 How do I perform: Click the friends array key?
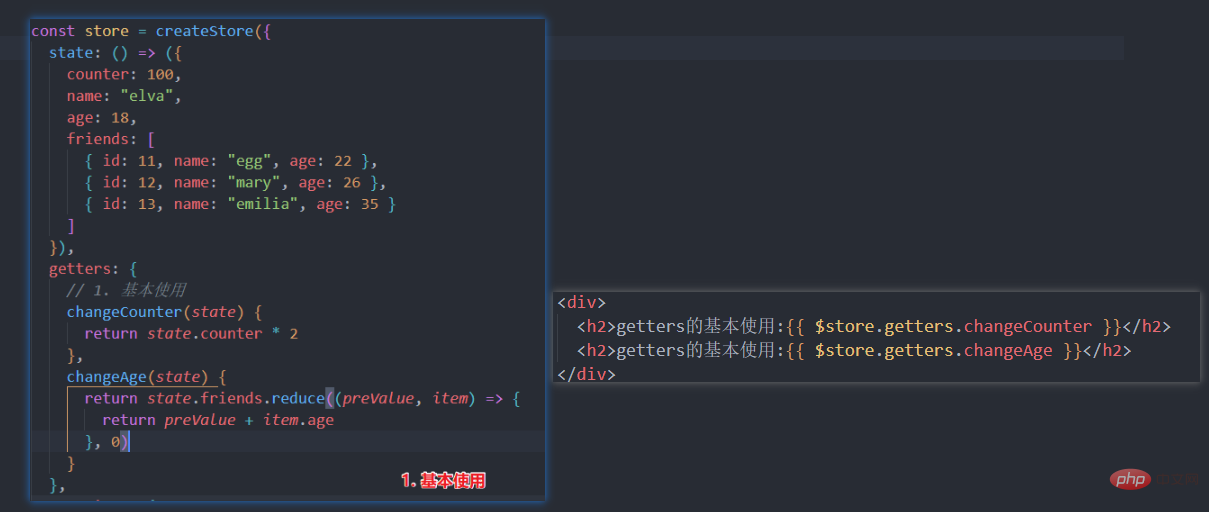98,139
